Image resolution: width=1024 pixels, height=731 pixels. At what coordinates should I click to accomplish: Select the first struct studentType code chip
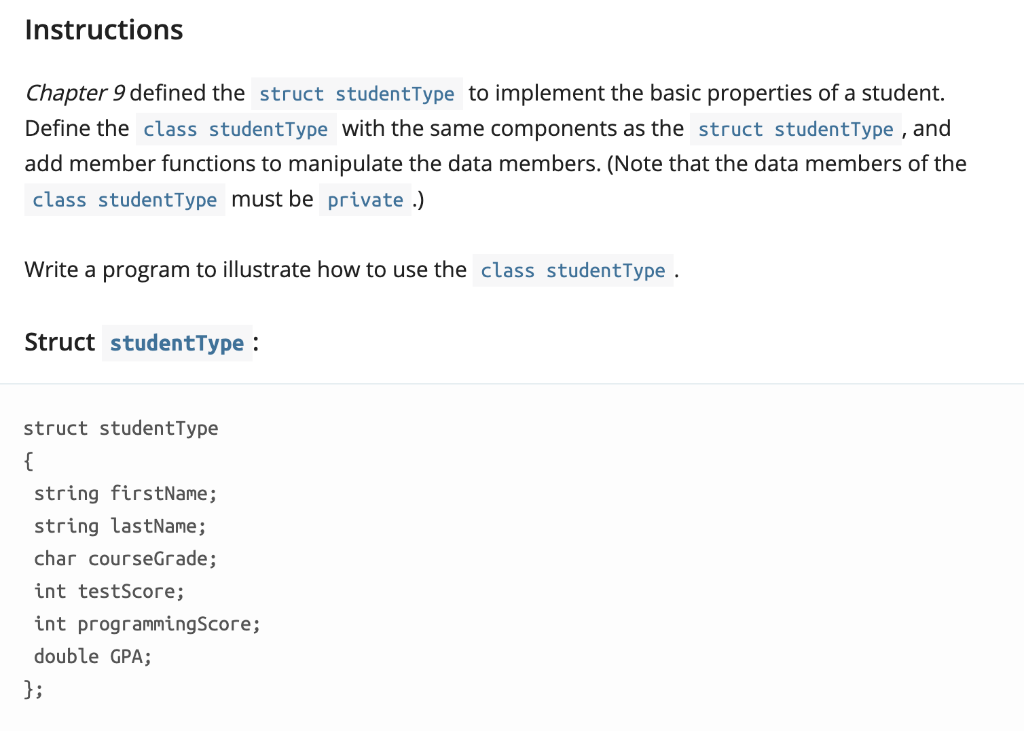point(357,93)
